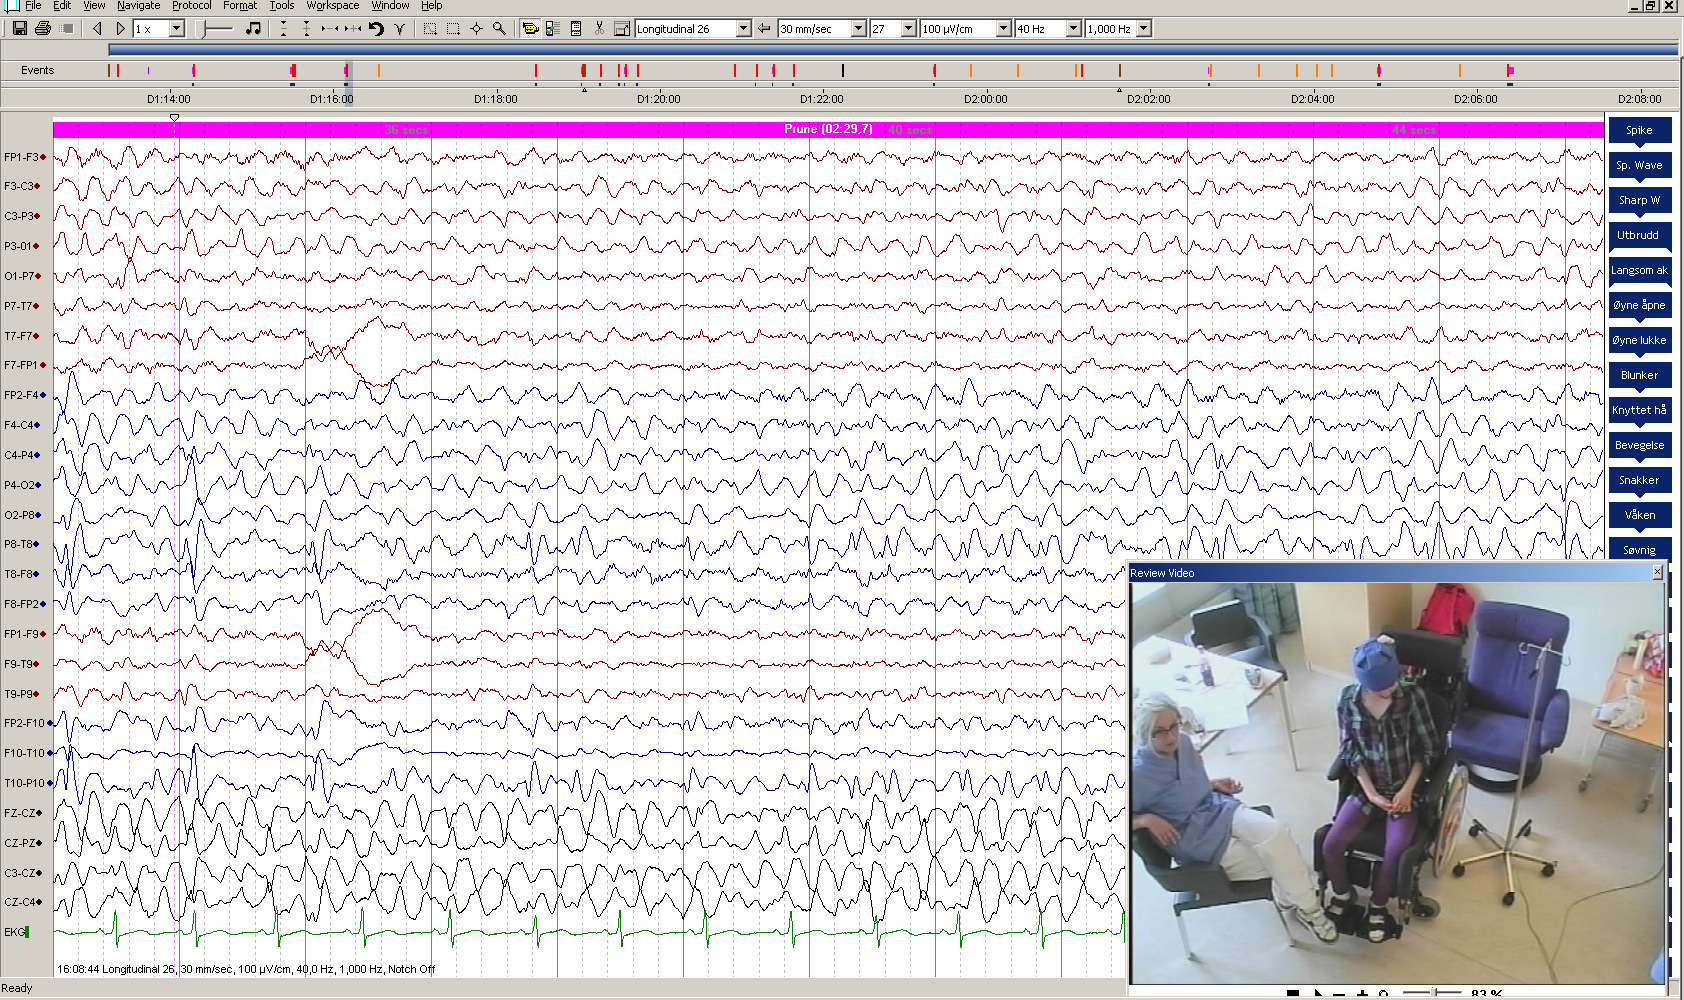
Task: Click the Snakker event button
Action: click(1639, 480)
